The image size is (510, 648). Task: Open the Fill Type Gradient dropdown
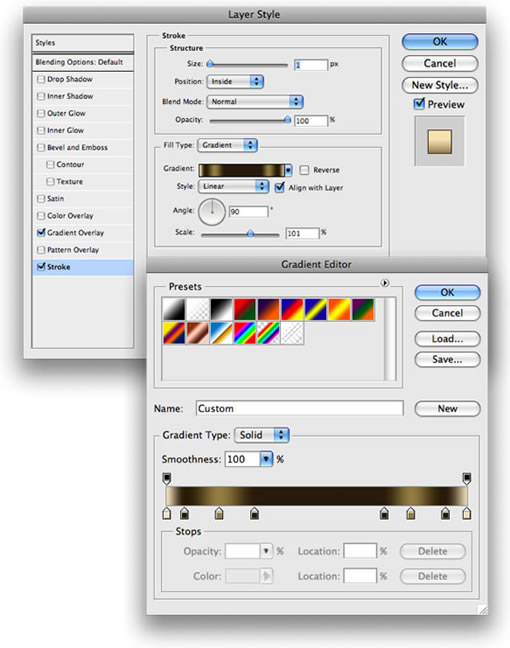click(x=228, y=145)
